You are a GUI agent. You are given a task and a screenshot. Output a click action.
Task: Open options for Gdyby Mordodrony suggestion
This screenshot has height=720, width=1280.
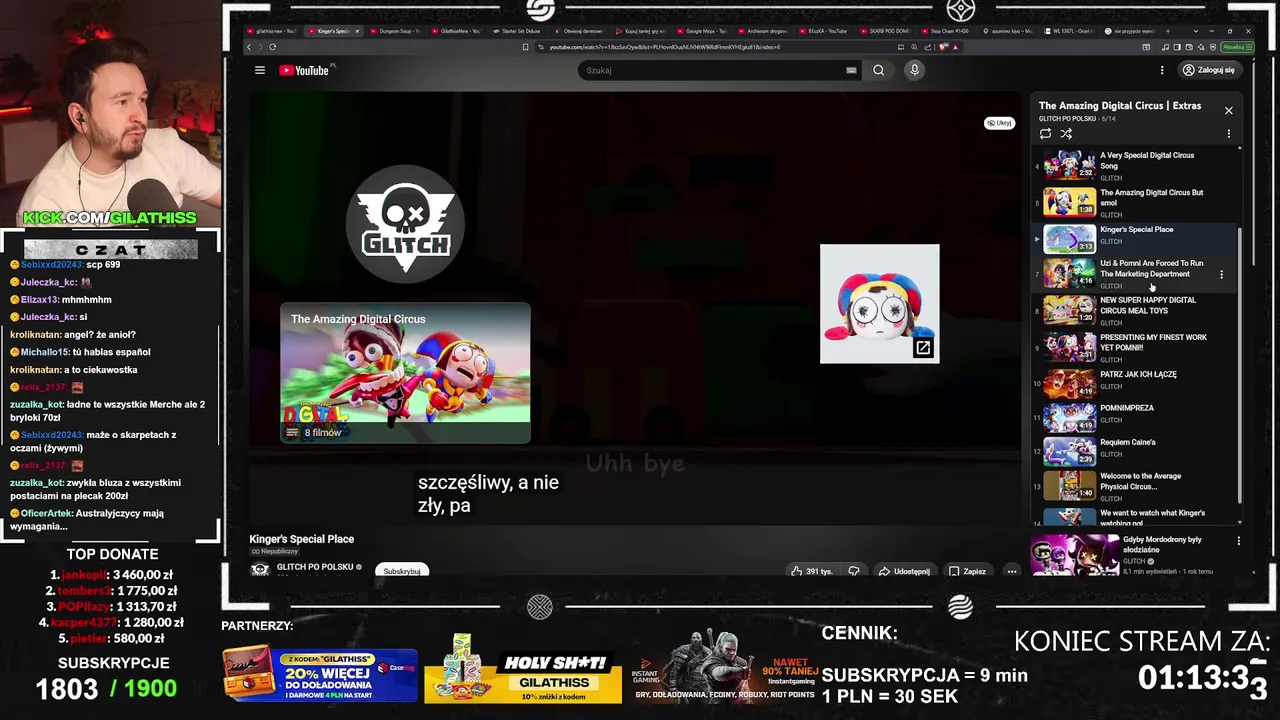pyautogui.click(x=1238, y=541)
